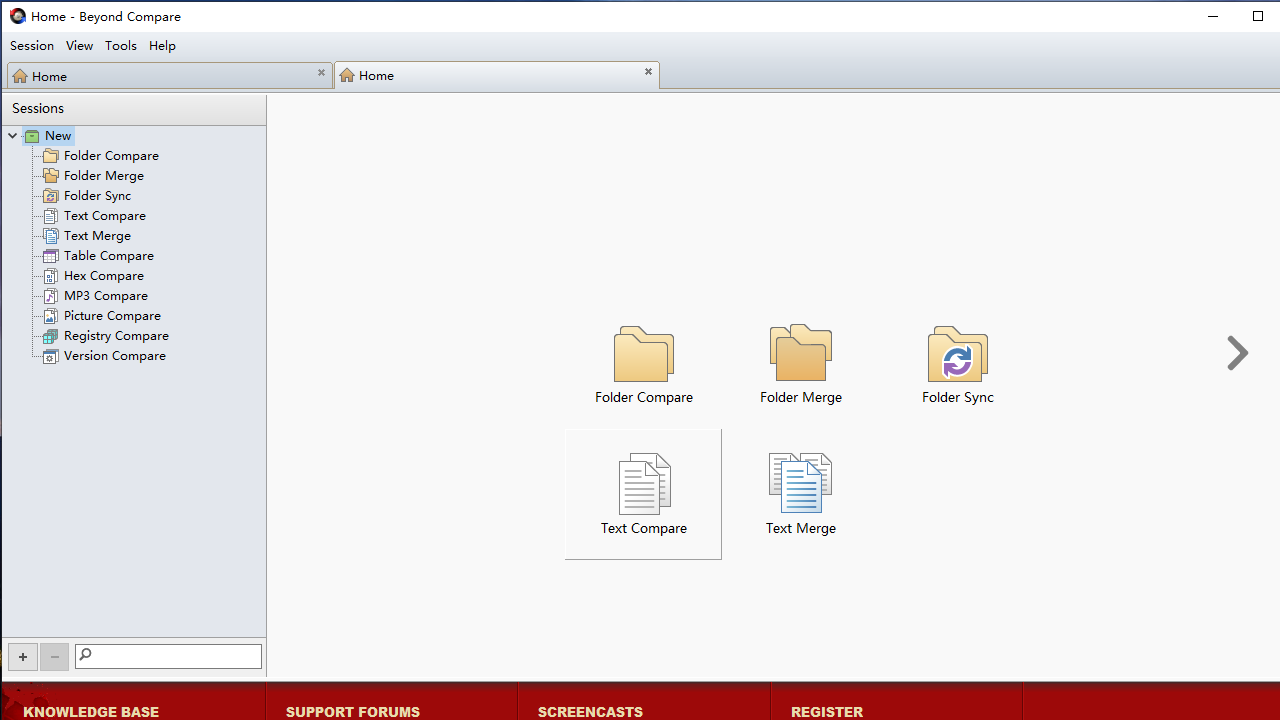Switch to the first Home tab
1280x720 pixels.
160,76
